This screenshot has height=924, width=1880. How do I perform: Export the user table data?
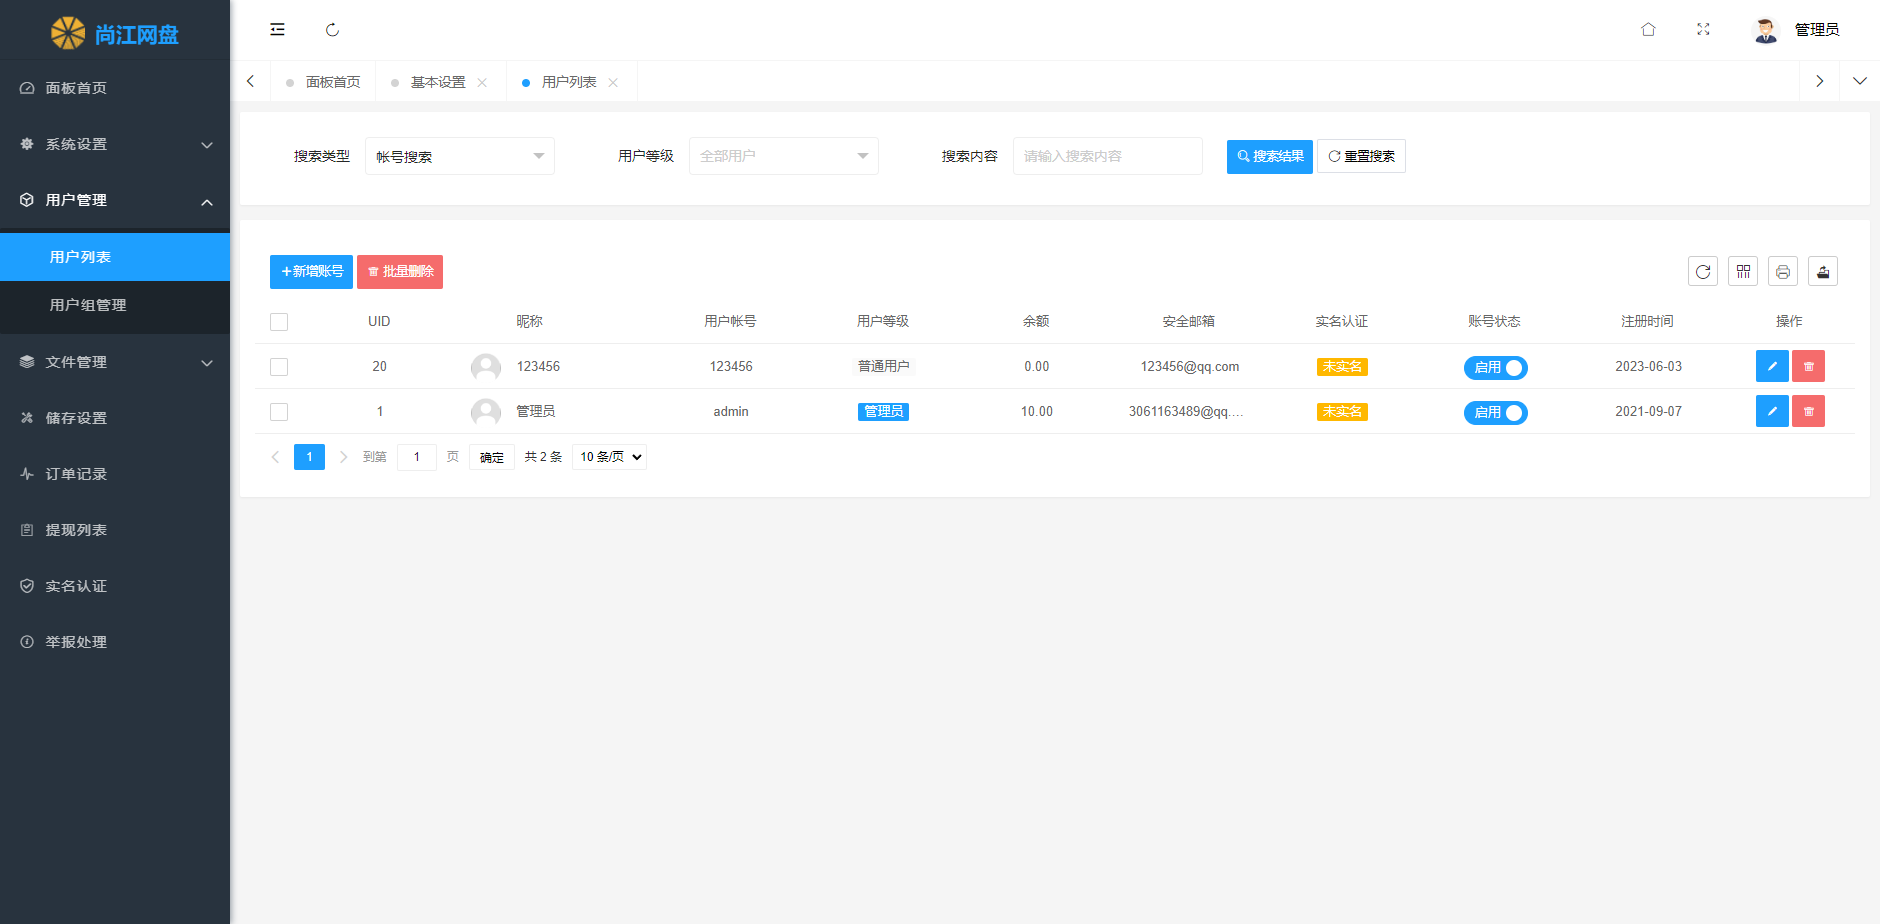point(1823,272)
